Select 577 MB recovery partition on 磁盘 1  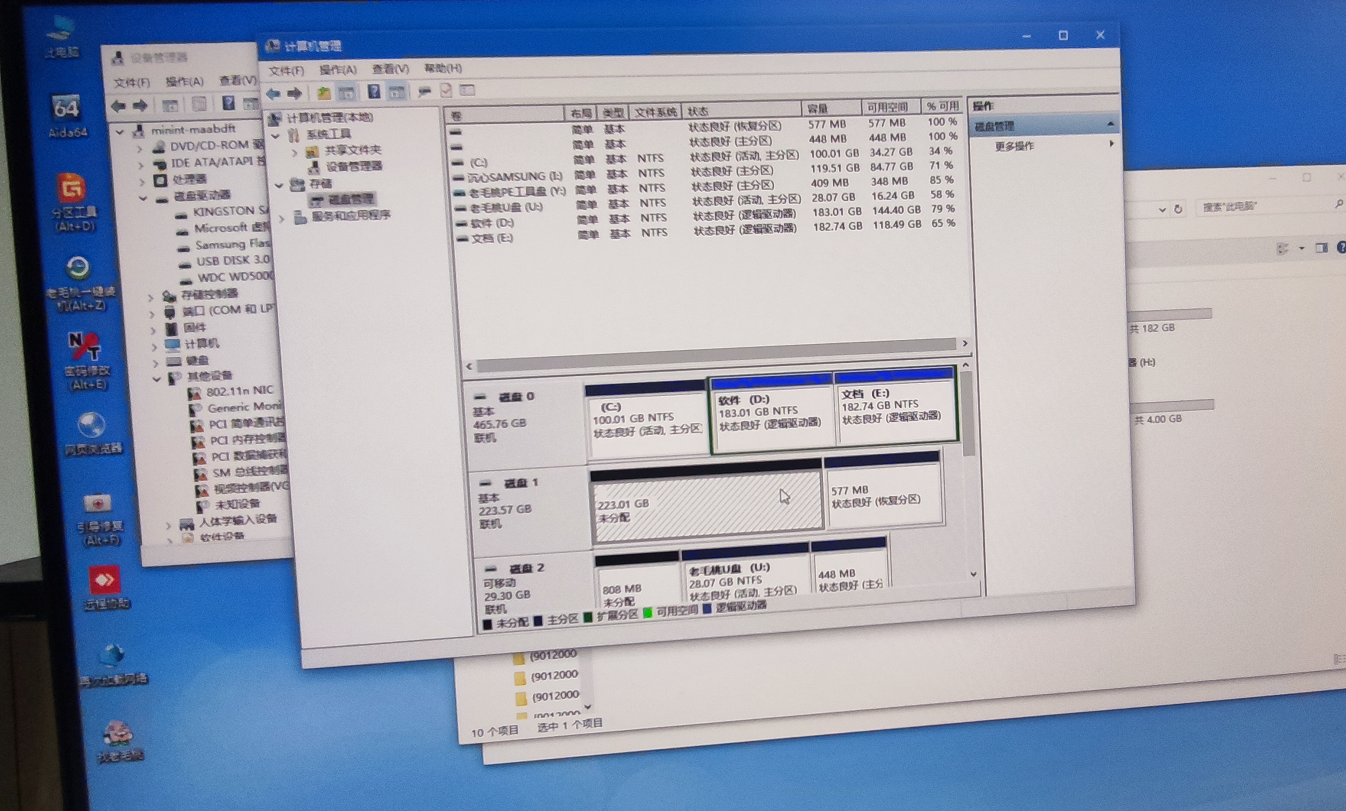tap(884, 491)
